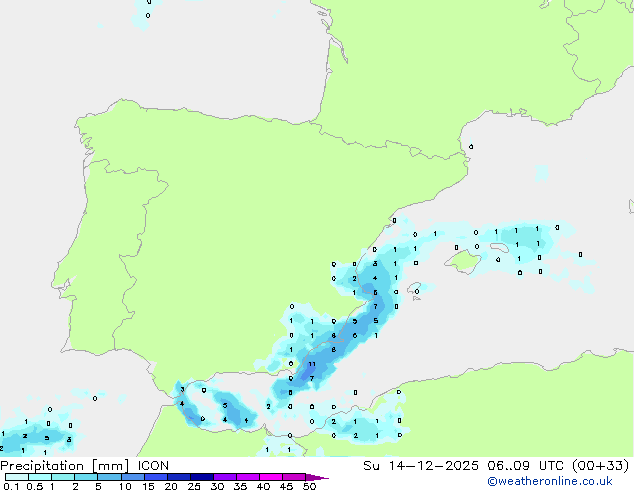This screenshot has width=634, height=490.
Task: Click the '25' legend scale label
Action: pos(194,486)
